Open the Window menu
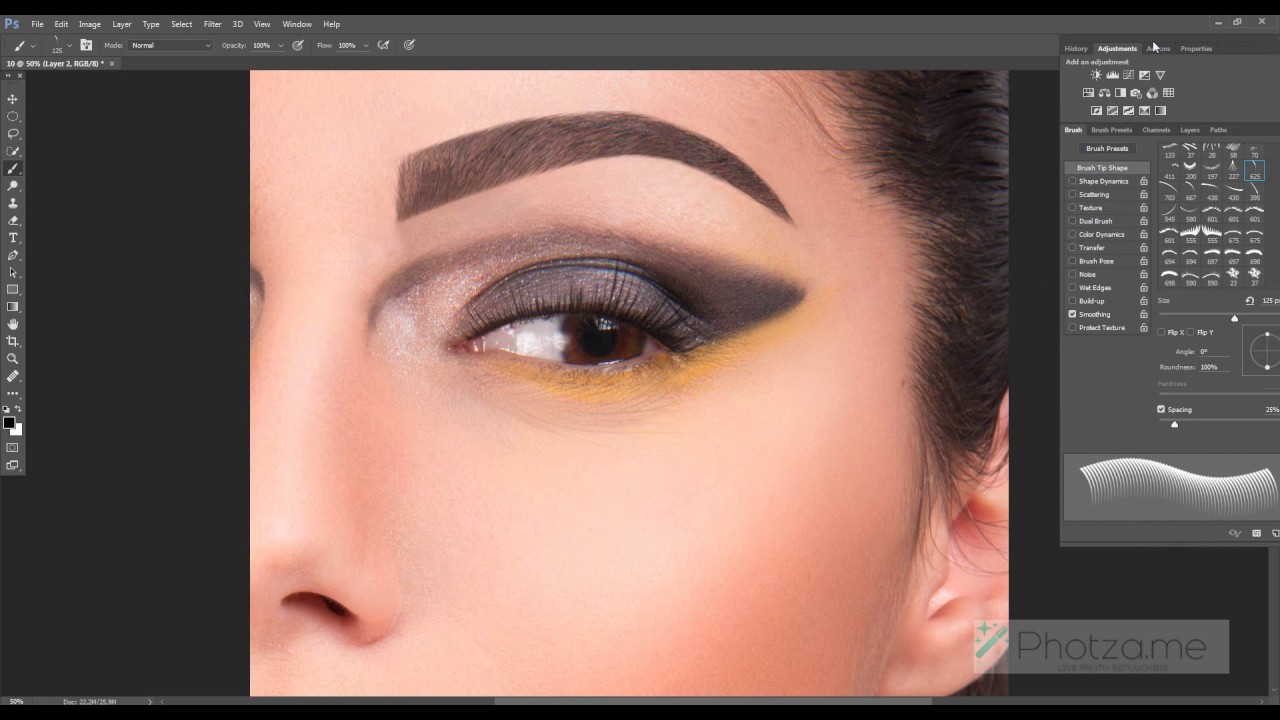 tap(297, 24)
